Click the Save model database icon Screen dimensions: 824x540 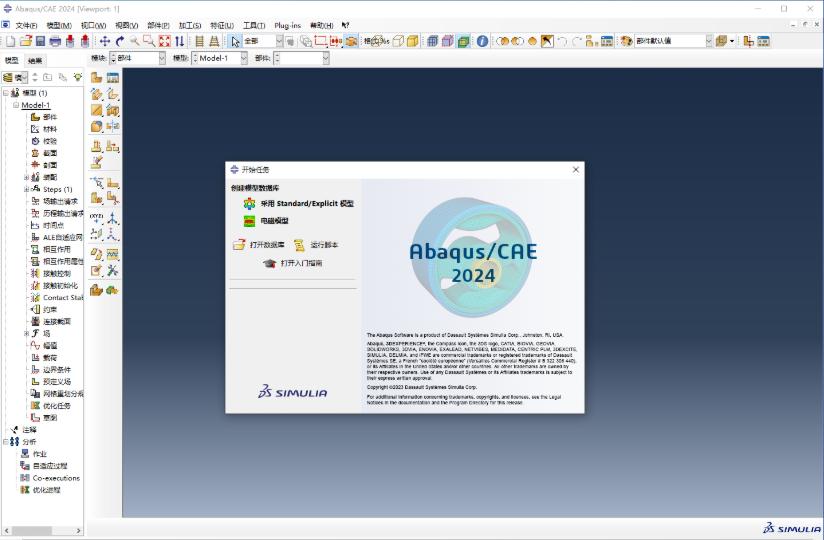point(40,41)
